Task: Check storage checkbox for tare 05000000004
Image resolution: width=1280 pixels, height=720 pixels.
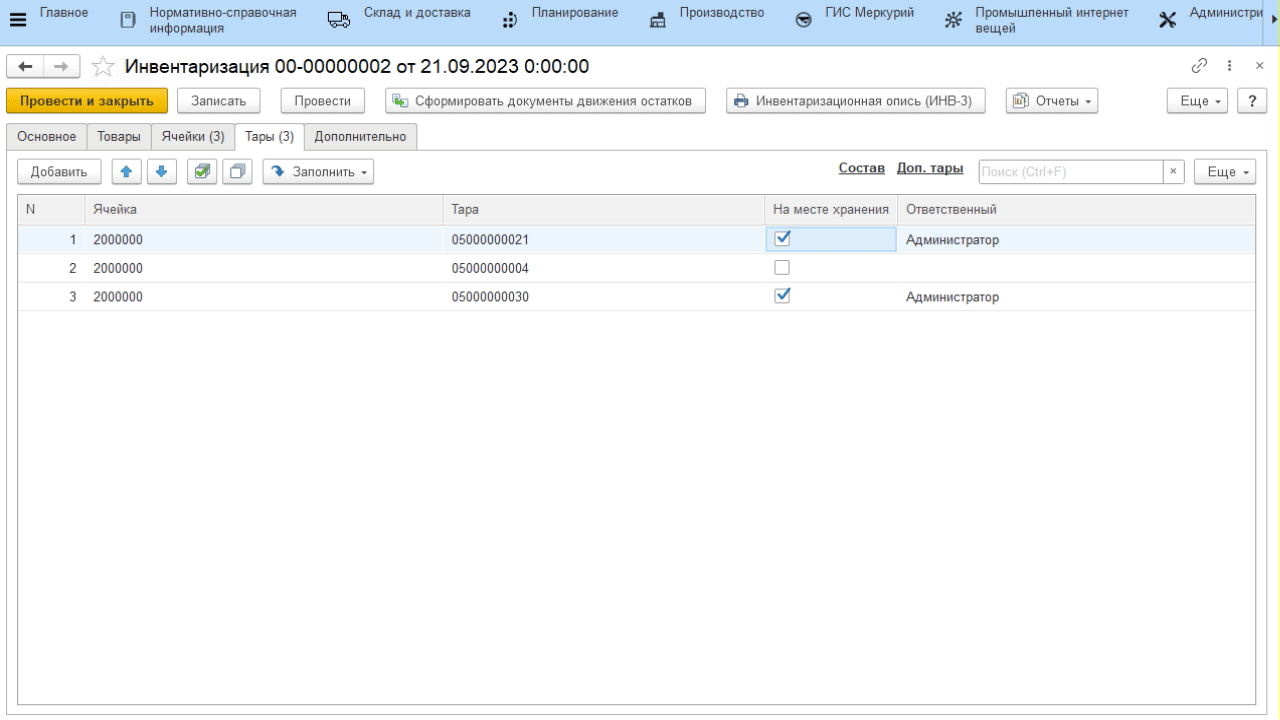Action: (782, 267)
